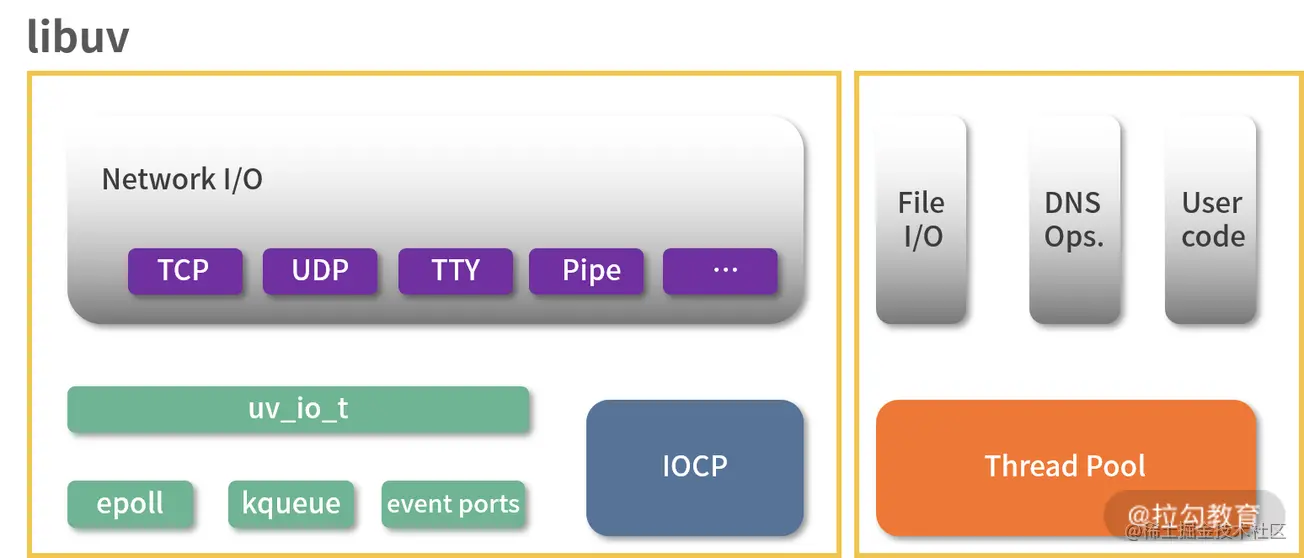Select the event ports block

point(453,504)
